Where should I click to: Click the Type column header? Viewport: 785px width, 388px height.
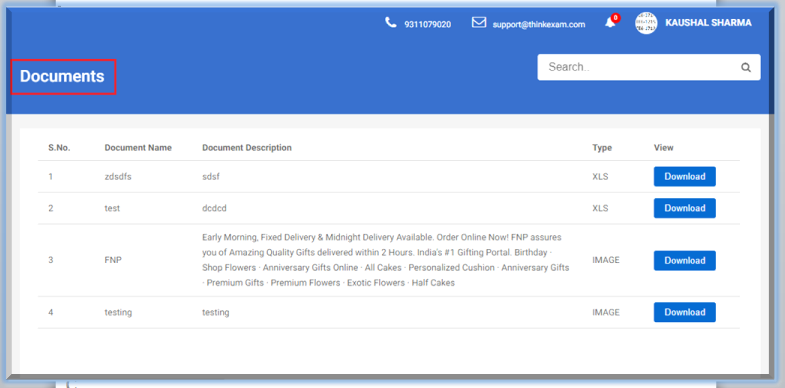[602, 148]
